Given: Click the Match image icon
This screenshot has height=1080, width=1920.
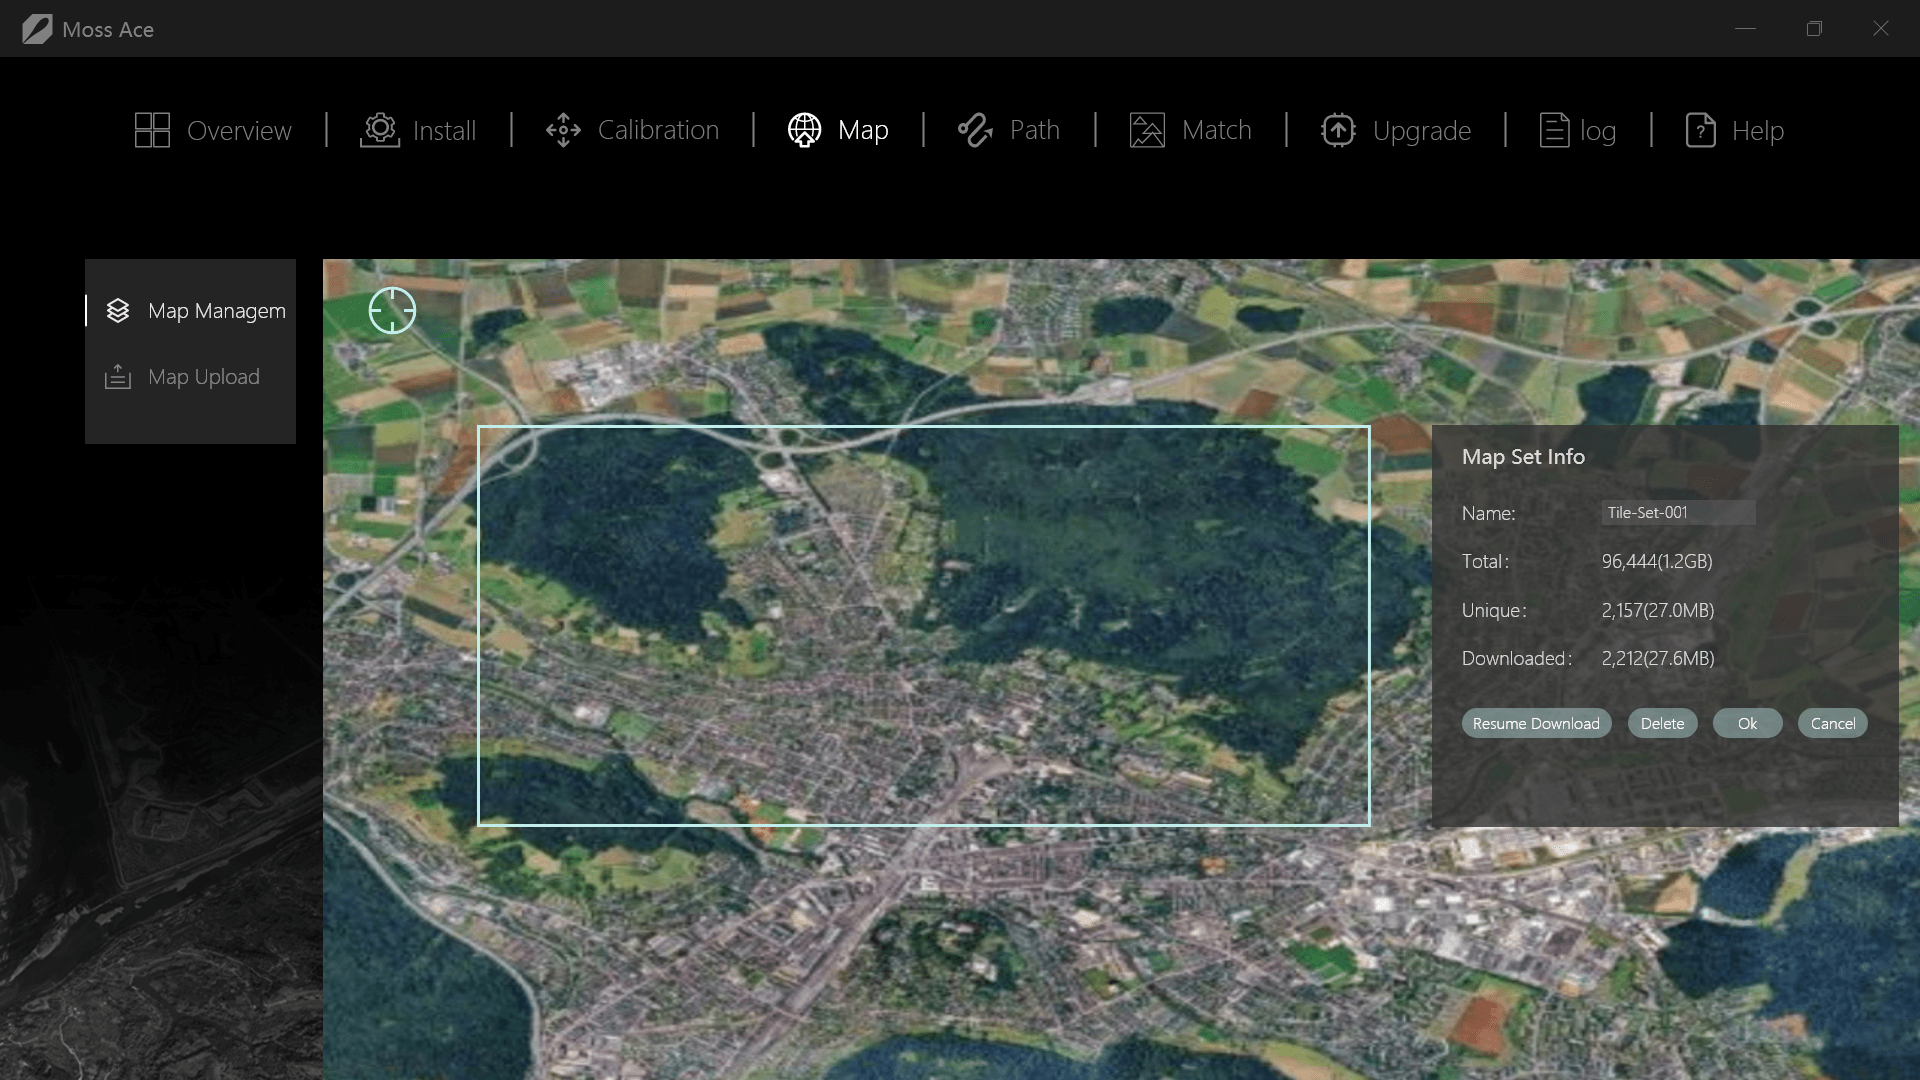Looking at the screenshot, I should [x=1147, y=130].
